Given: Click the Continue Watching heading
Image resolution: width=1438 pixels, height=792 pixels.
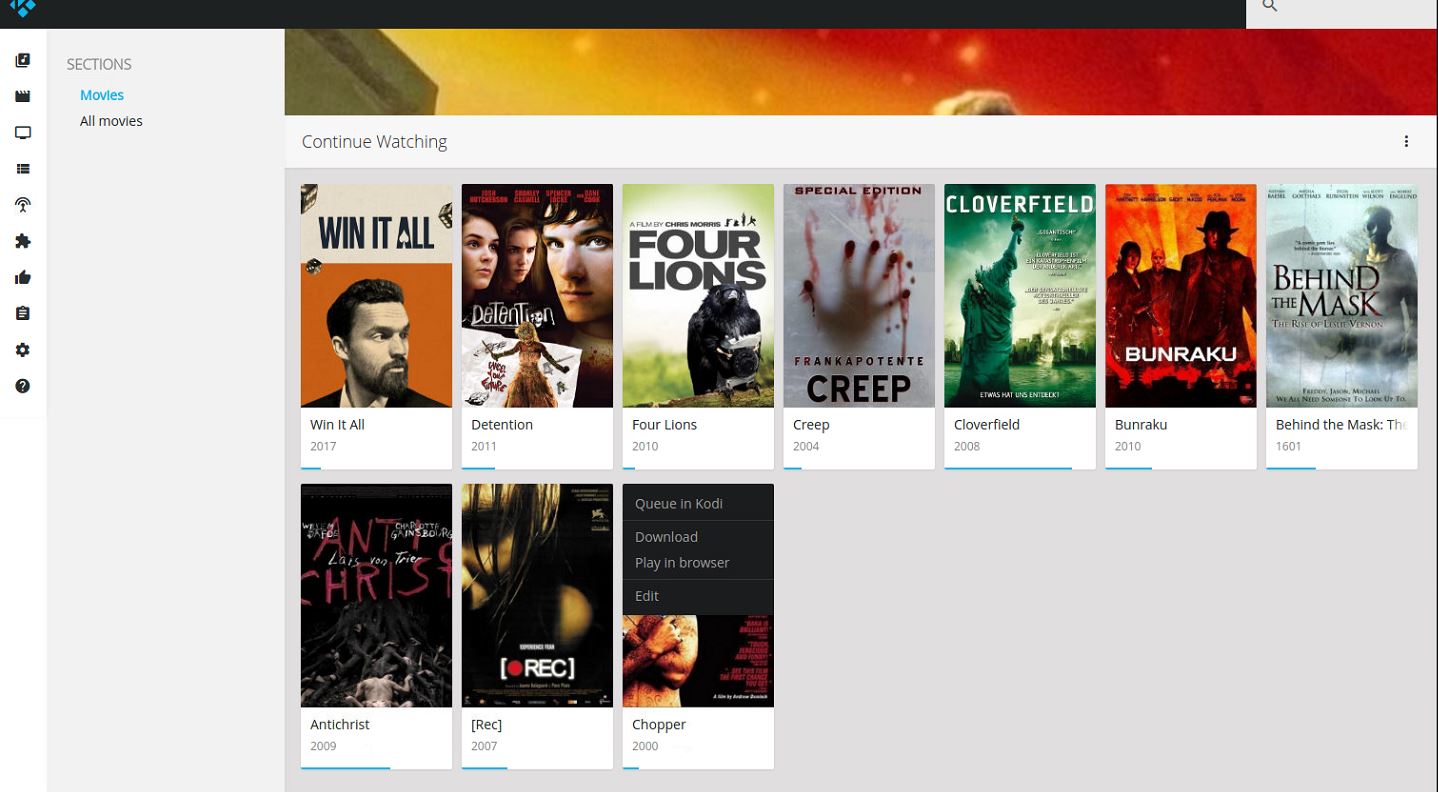Looking at the screenshot, I should pyautogui.click(x=374, y=142).
